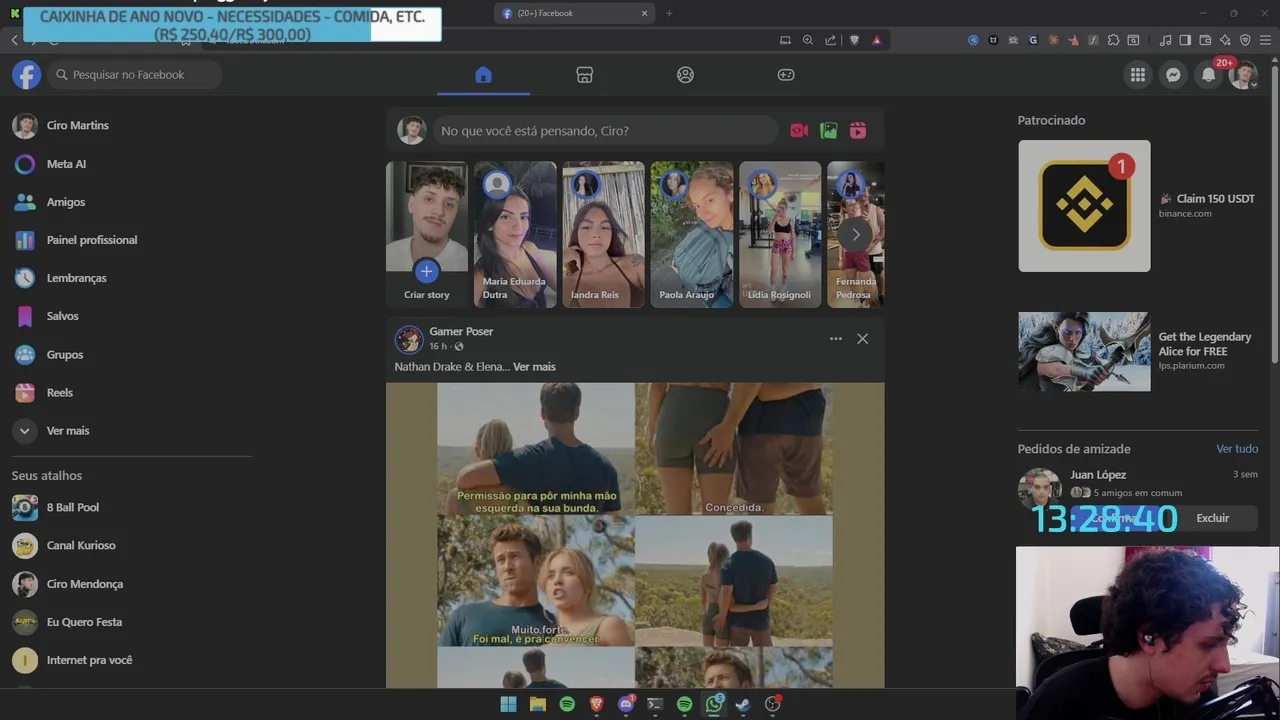Open WhatsApp from the taskbar
Viewport: 1280px width, 720px height.
pyautogui.click(x=714, y=704)
